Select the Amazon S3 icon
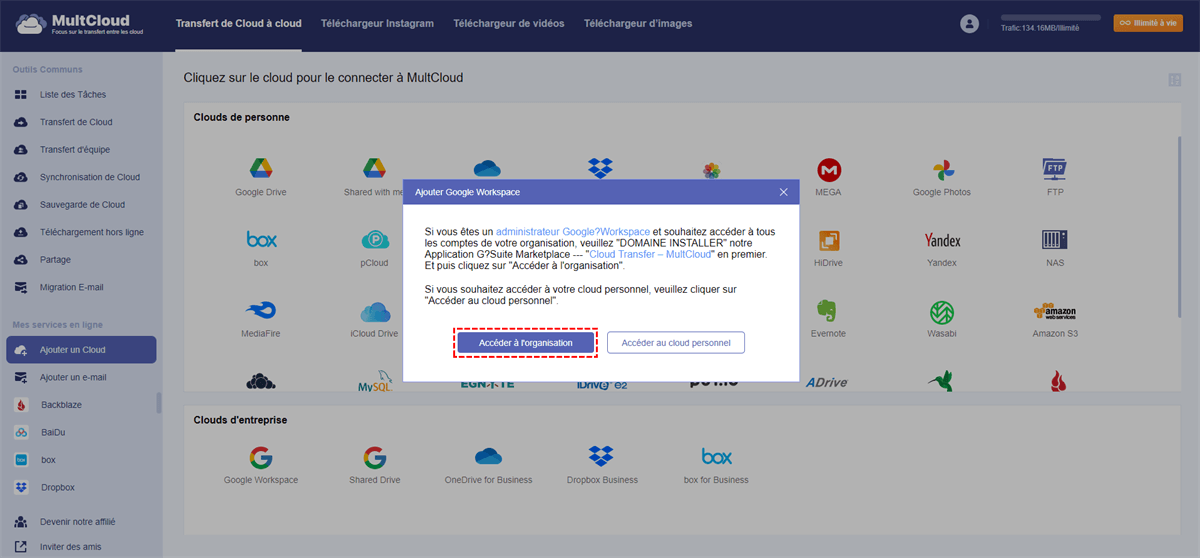Image resolution: width=1200 pixels, height=558 pixels. click(1055, 311)
